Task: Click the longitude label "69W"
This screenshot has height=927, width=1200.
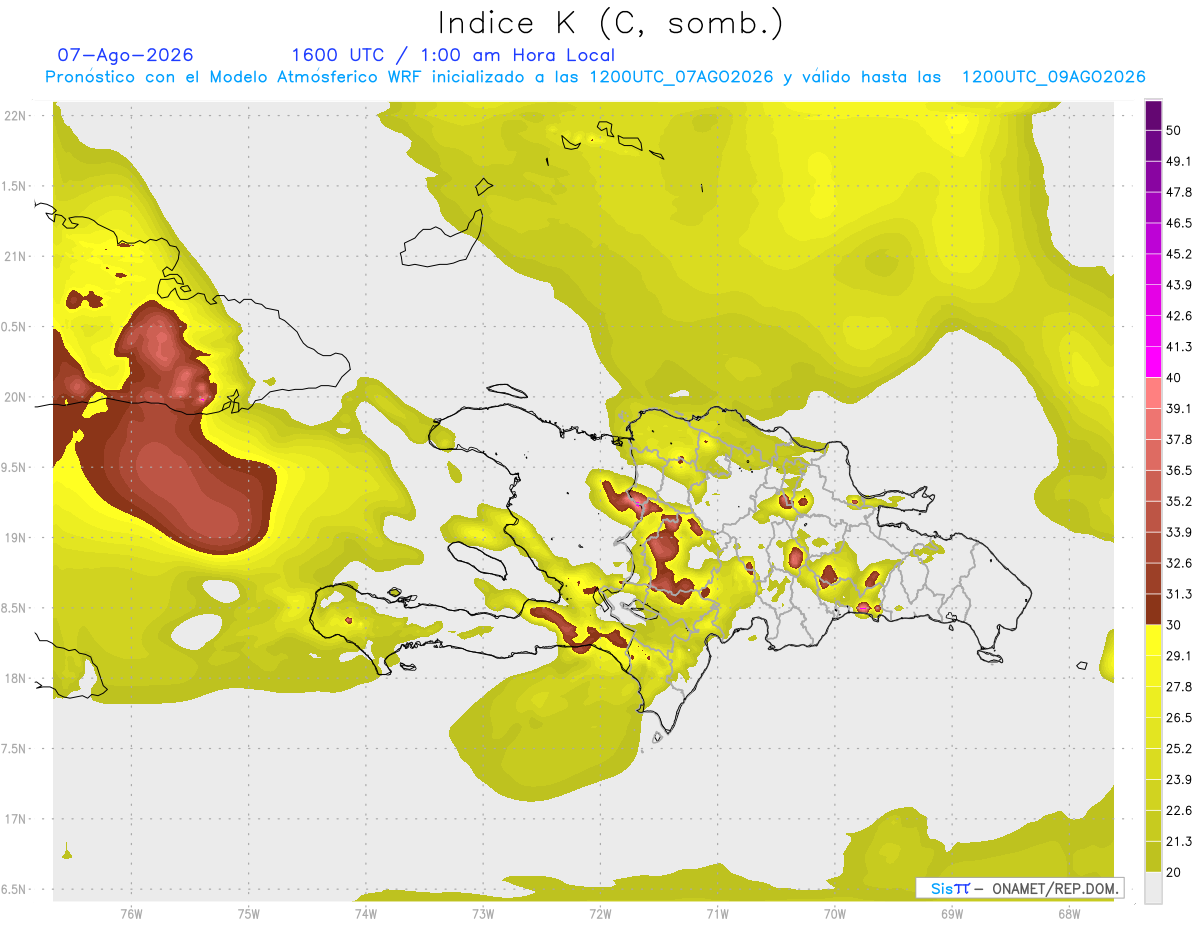Action: pyautogui.click(x=952, y=915)
